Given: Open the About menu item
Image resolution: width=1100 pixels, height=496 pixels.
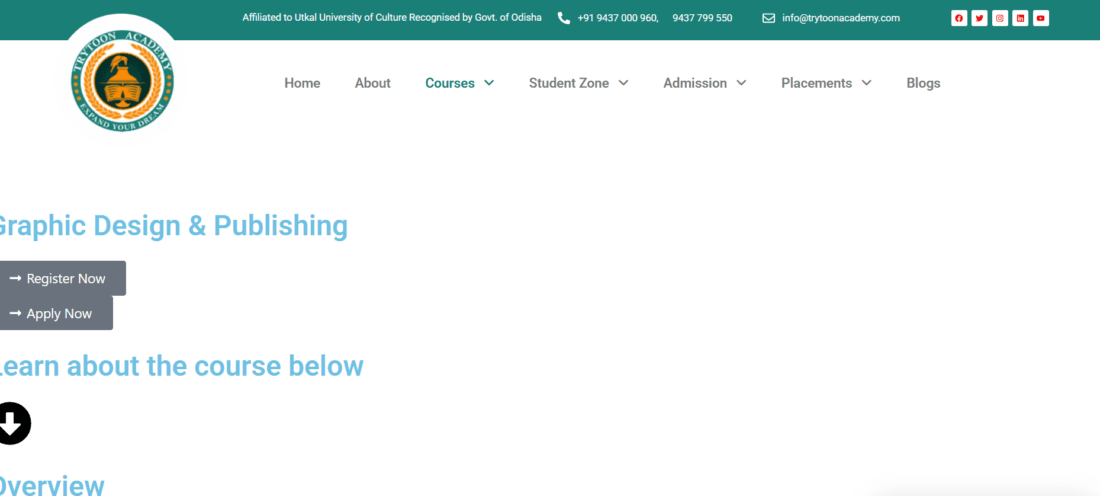Looking at the screenshot, I should (372, 83).
